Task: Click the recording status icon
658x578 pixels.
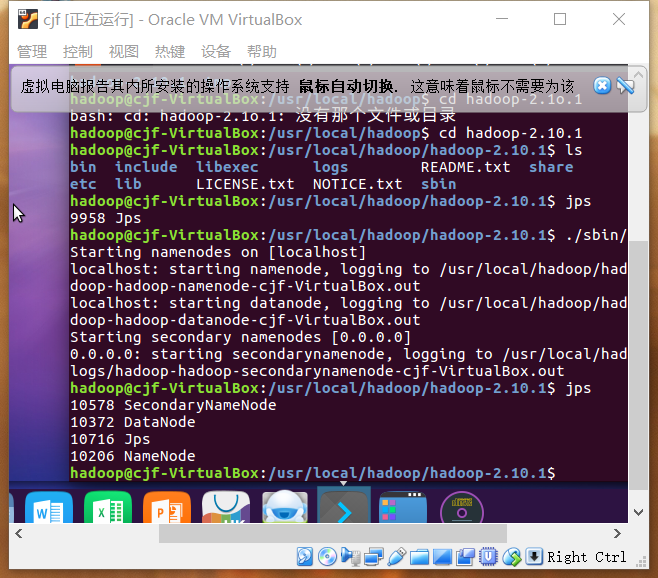Action: pyautogui.click(x=465, y=557)
